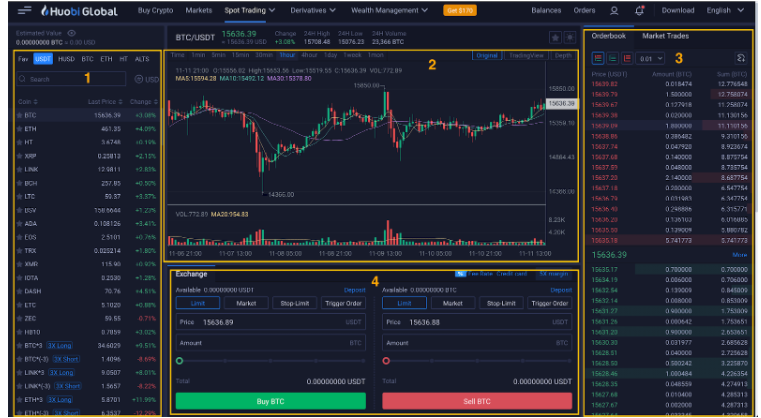Favorite the TRX row star
This screenshot has width=761, height=418.
pyautogui.click(x=20, y=251)
